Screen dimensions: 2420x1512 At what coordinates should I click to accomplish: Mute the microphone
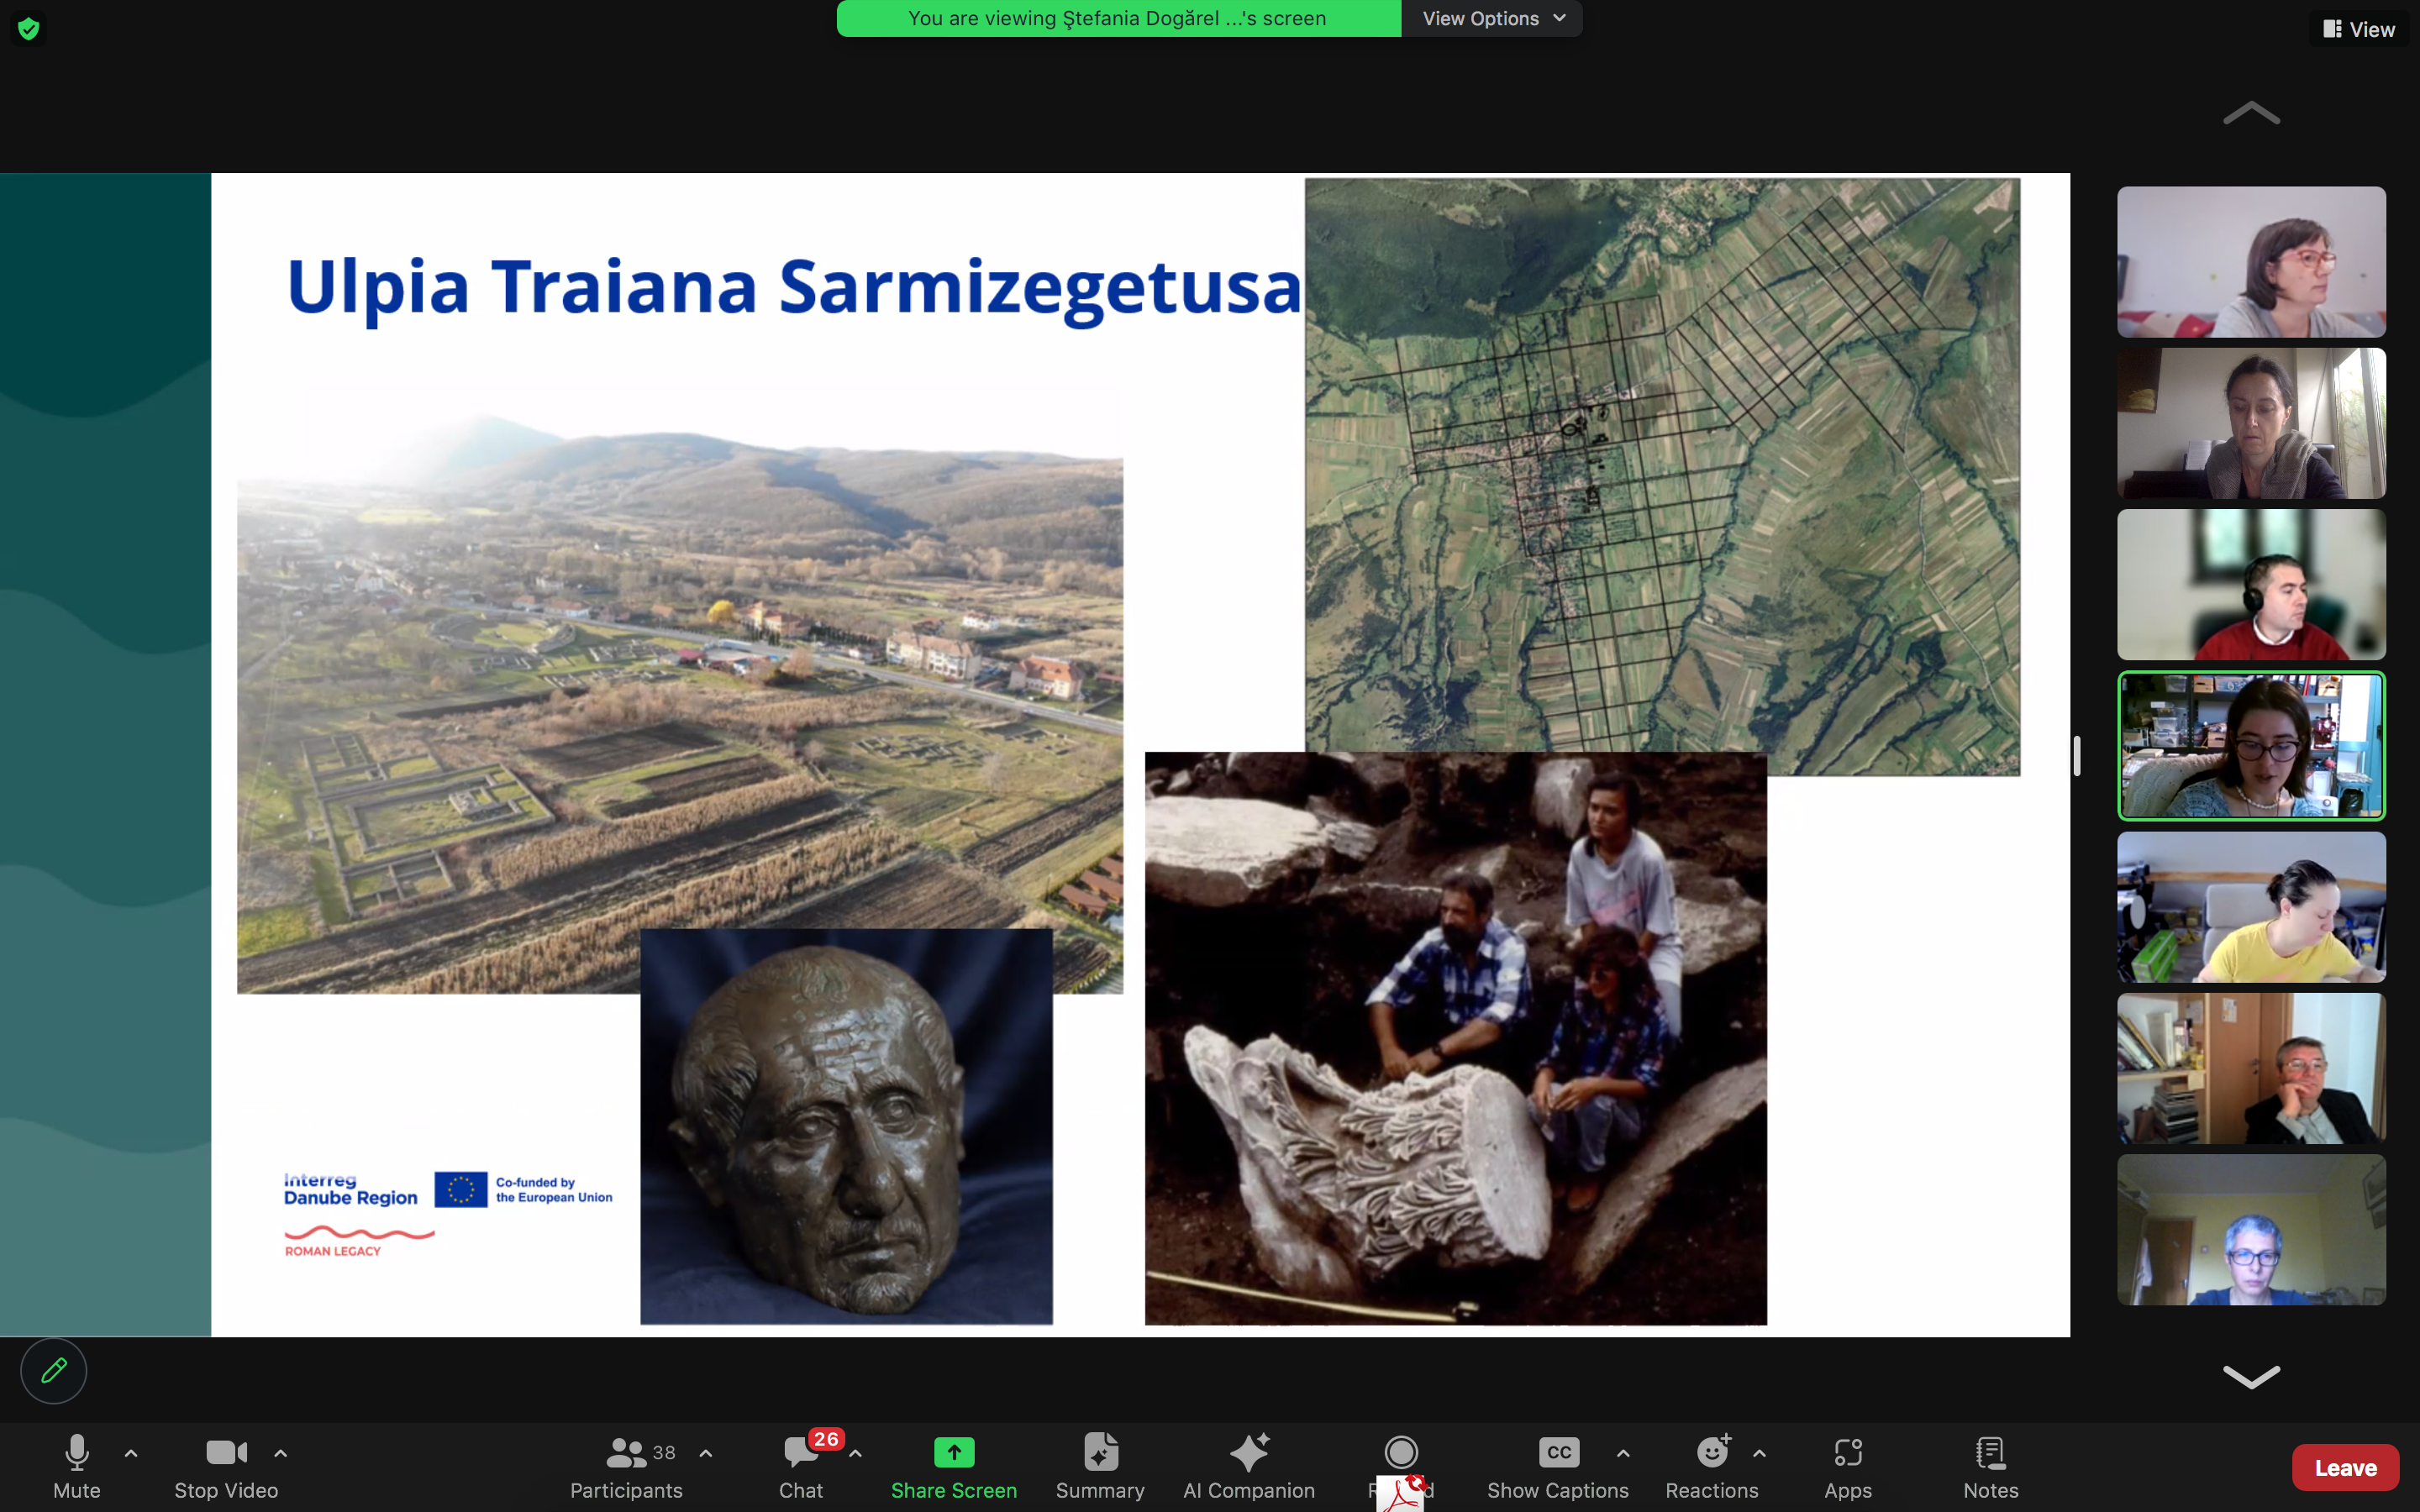[x=77, y=1467]
